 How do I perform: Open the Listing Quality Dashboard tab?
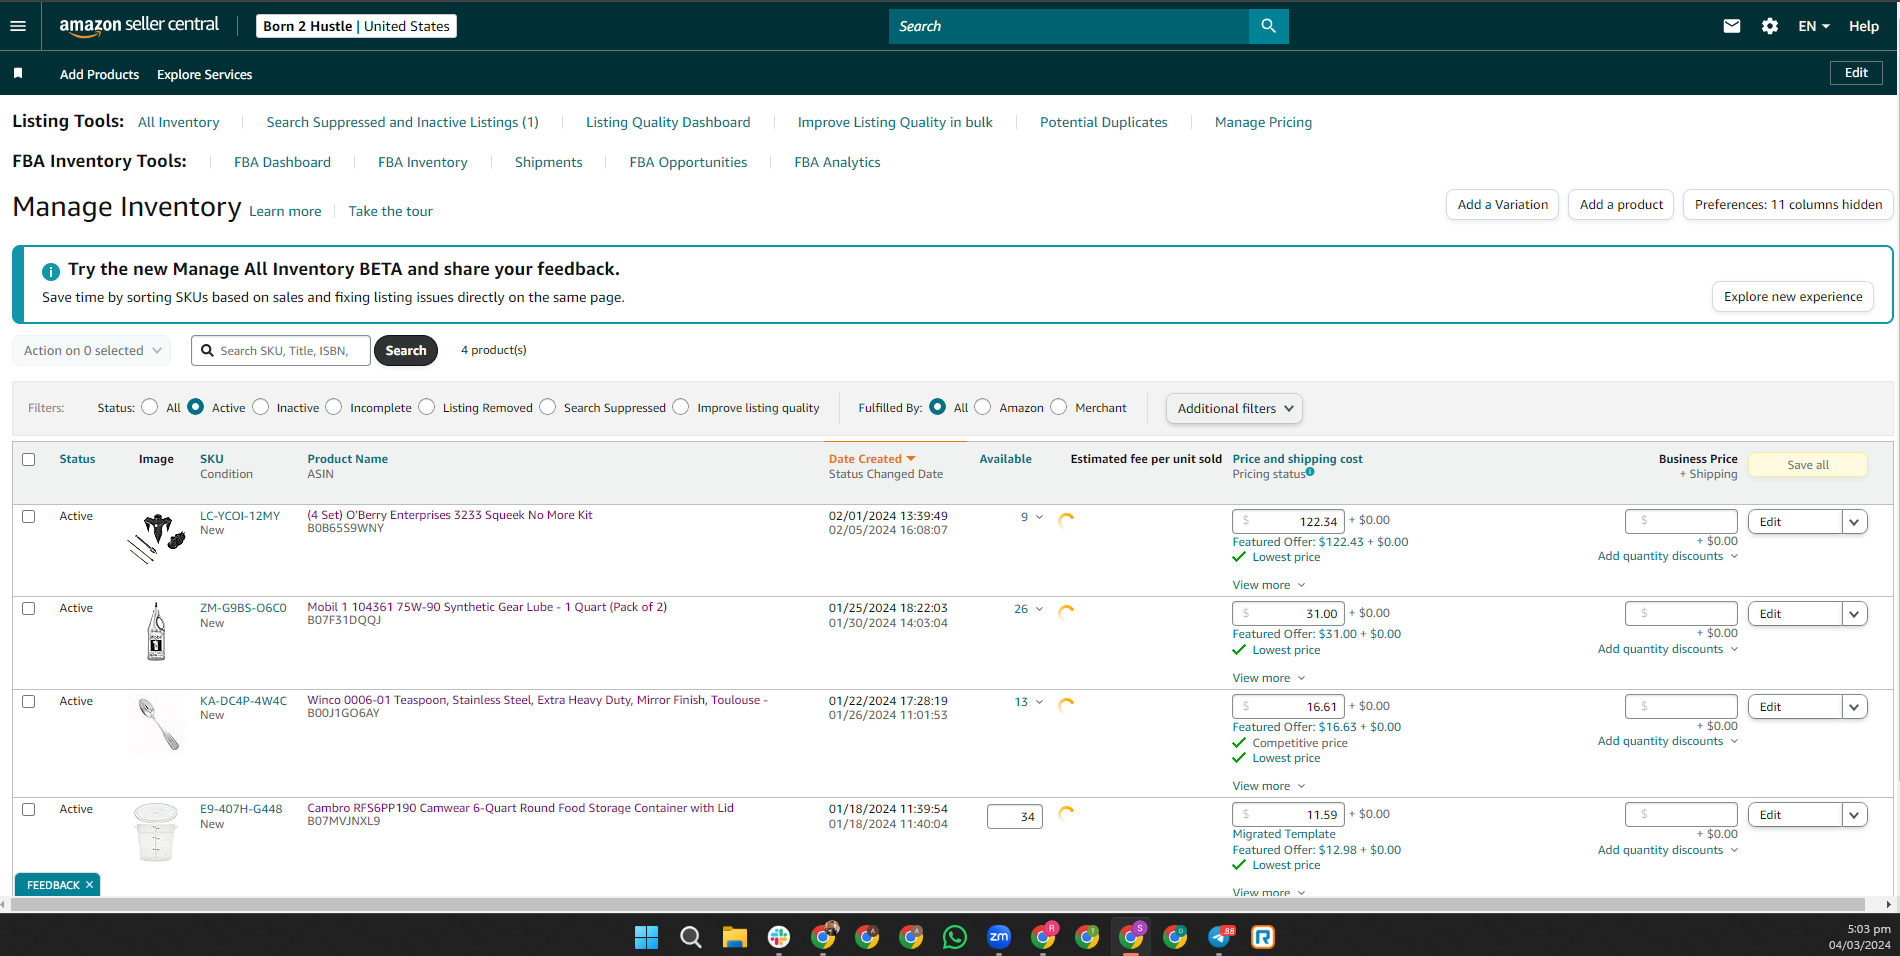(668, 122)
